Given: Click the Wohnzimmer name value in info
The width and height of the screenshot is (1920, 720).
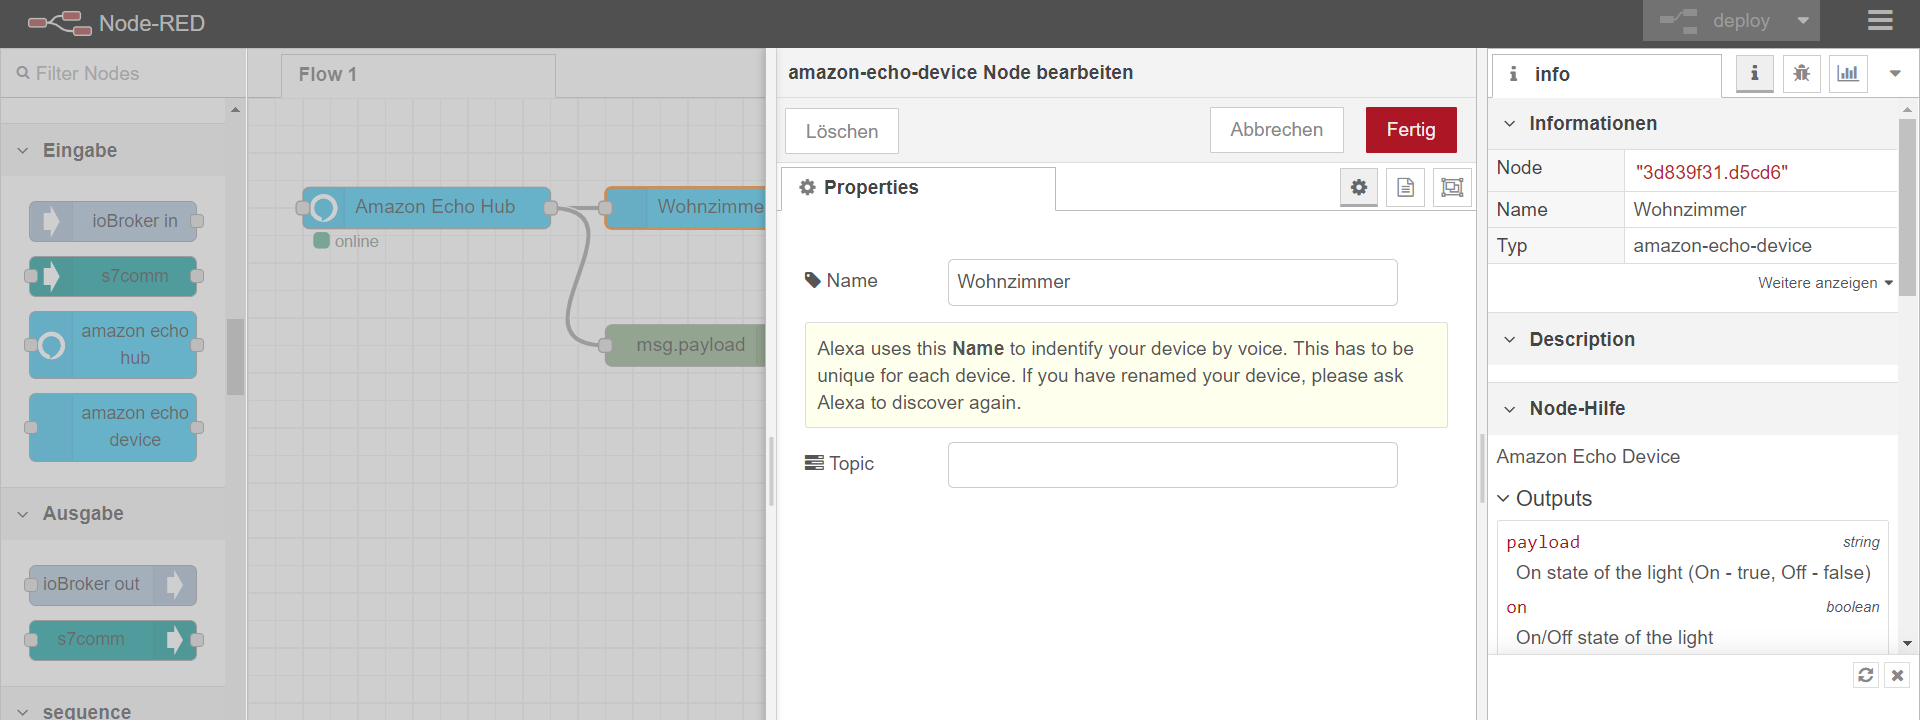Looking at the screenshot, I should click(1689, 209).
